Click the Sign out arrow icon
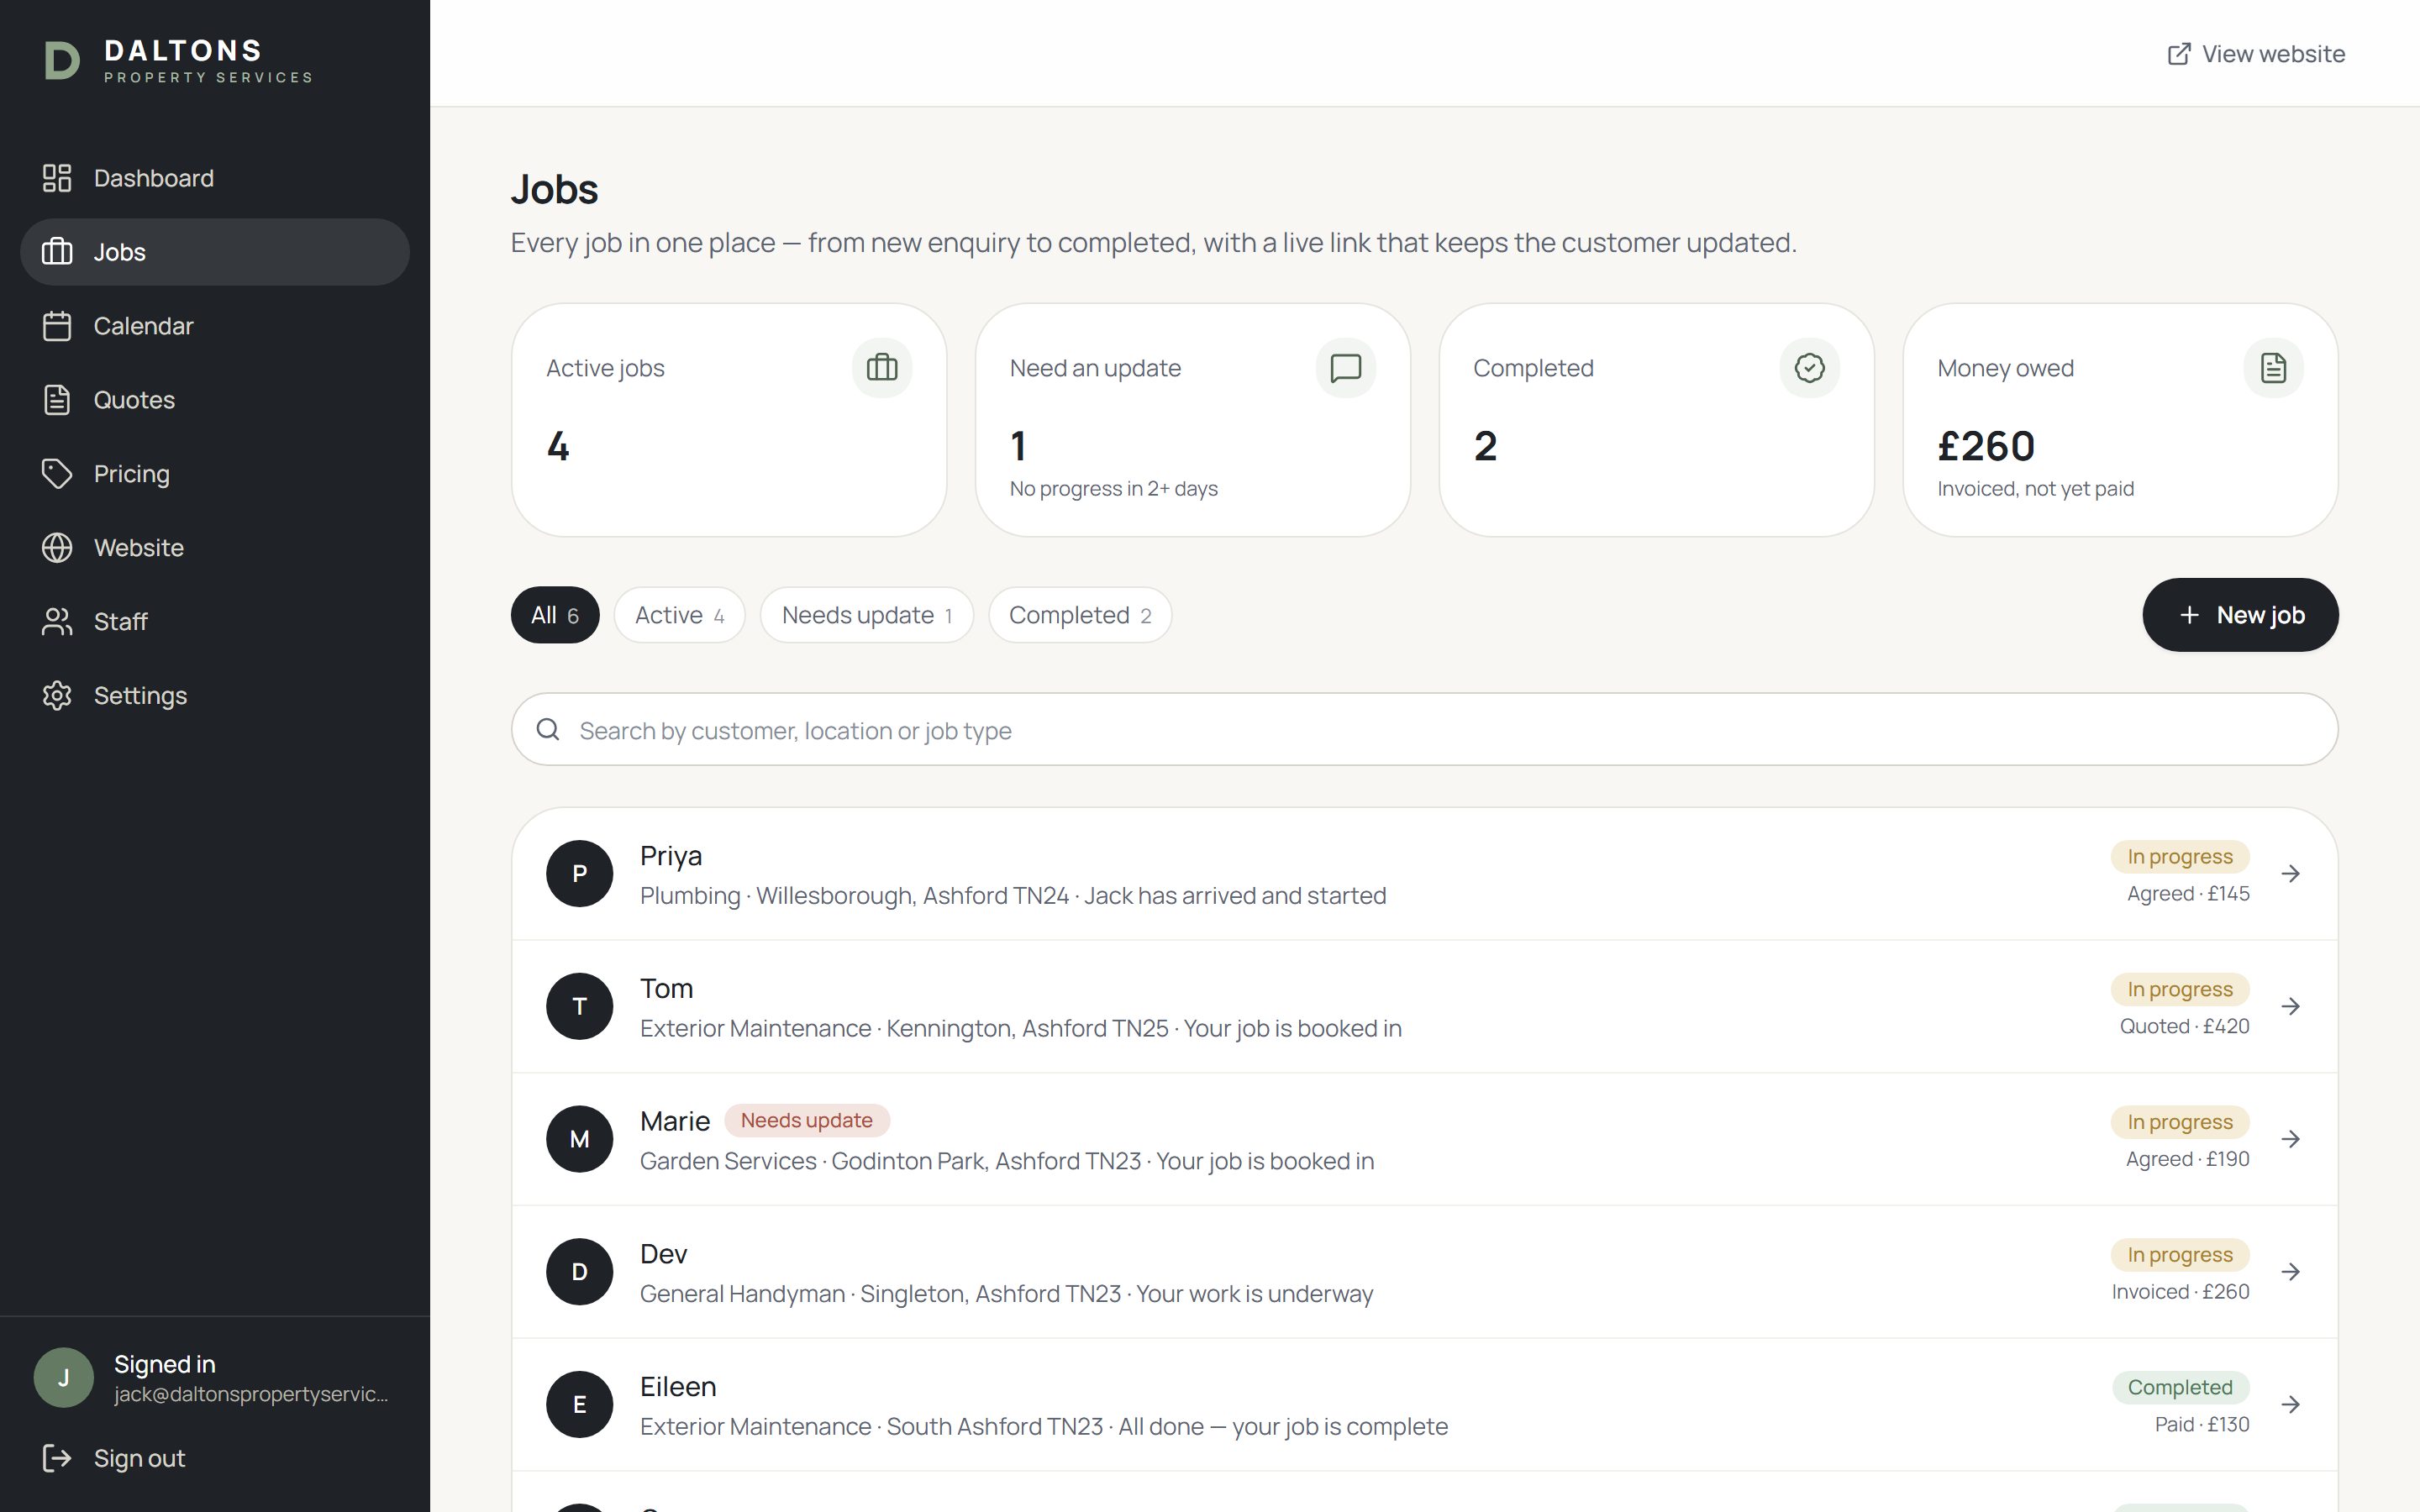 [57, 1458]
